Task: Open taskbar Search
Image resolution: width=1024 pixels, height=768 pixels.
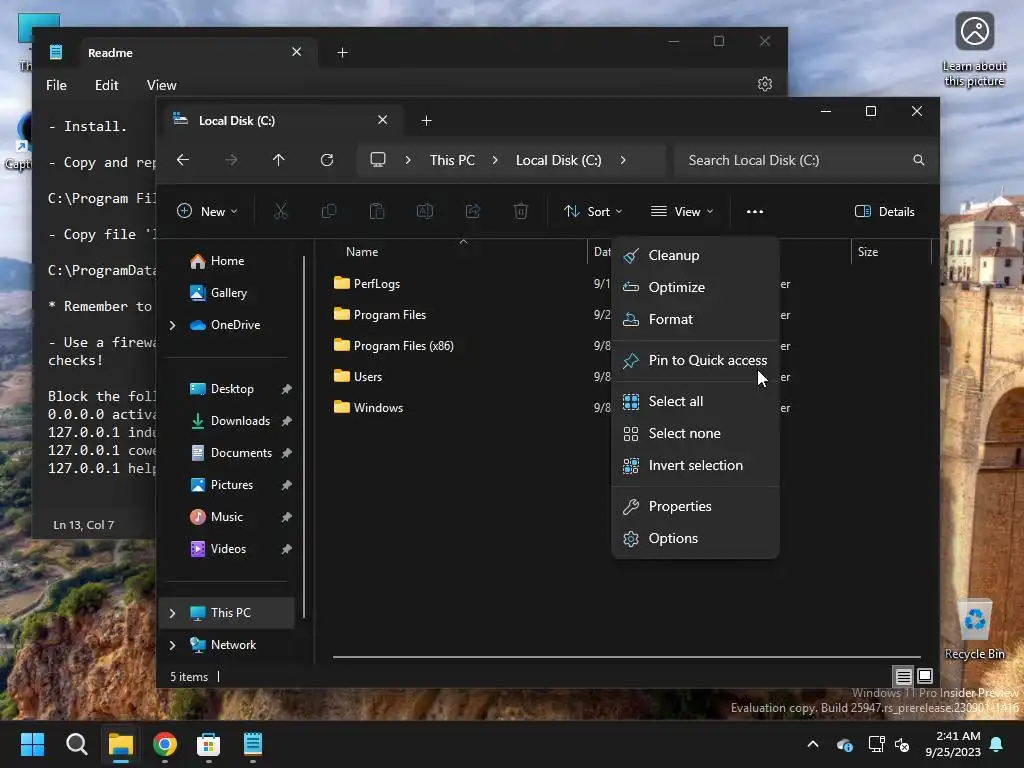Action: click(77, 744)
